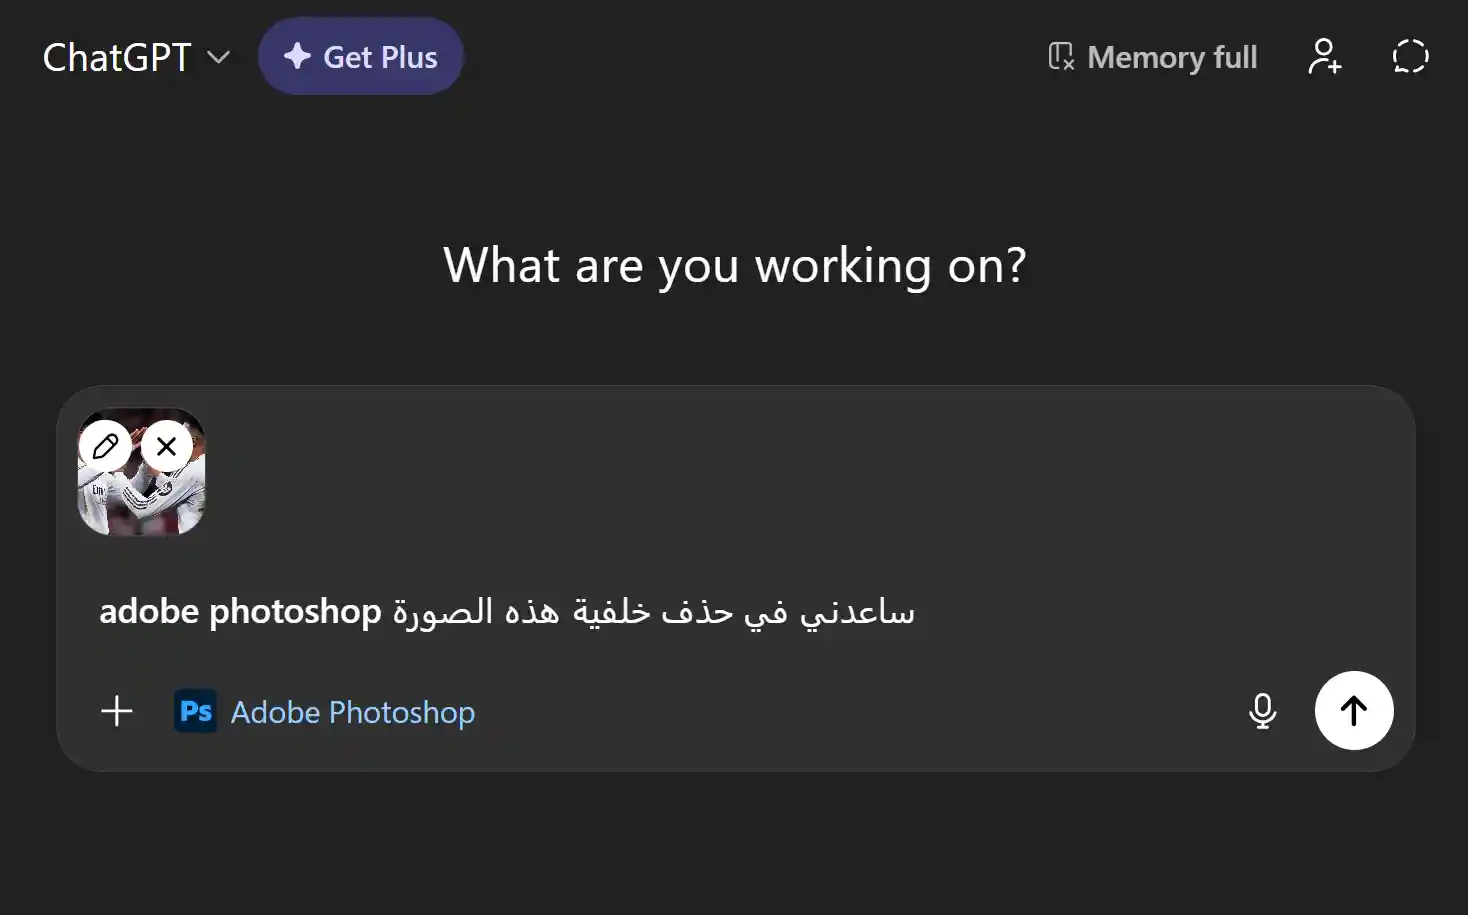Remove the attached image with the X
The width and height of the screenshot is (1468, 915).
pyautogui.click(x=166, y=446)
